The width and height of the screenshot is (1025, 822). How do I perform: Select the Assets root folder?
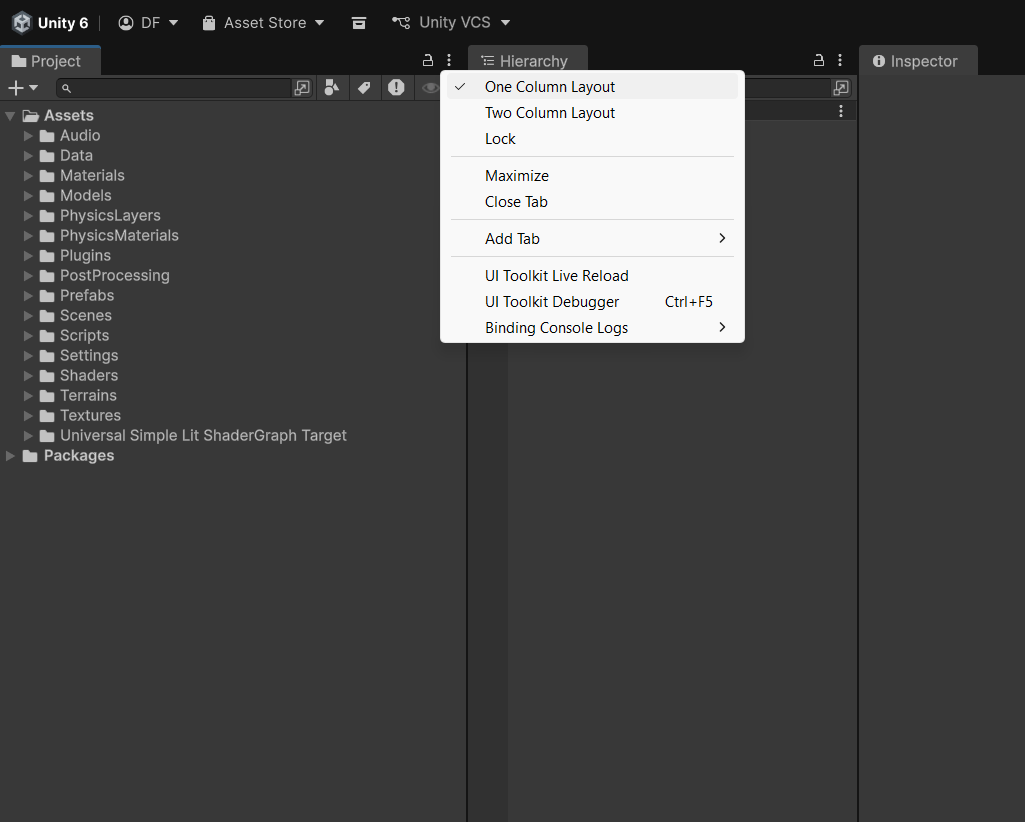[x=69, y=116]
